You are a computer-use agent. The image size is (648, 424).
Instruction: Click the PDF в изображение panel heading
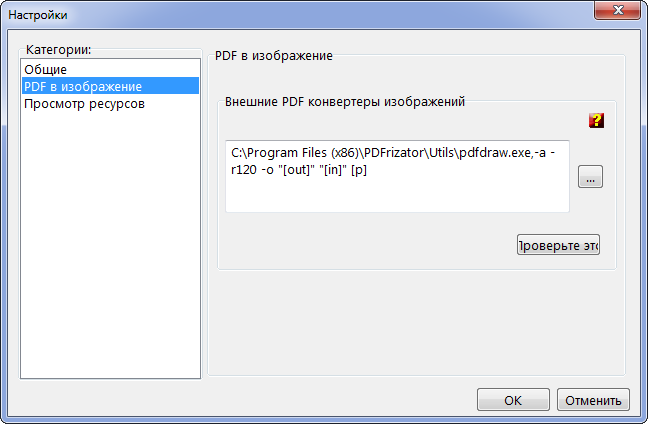tap(273, 55)
